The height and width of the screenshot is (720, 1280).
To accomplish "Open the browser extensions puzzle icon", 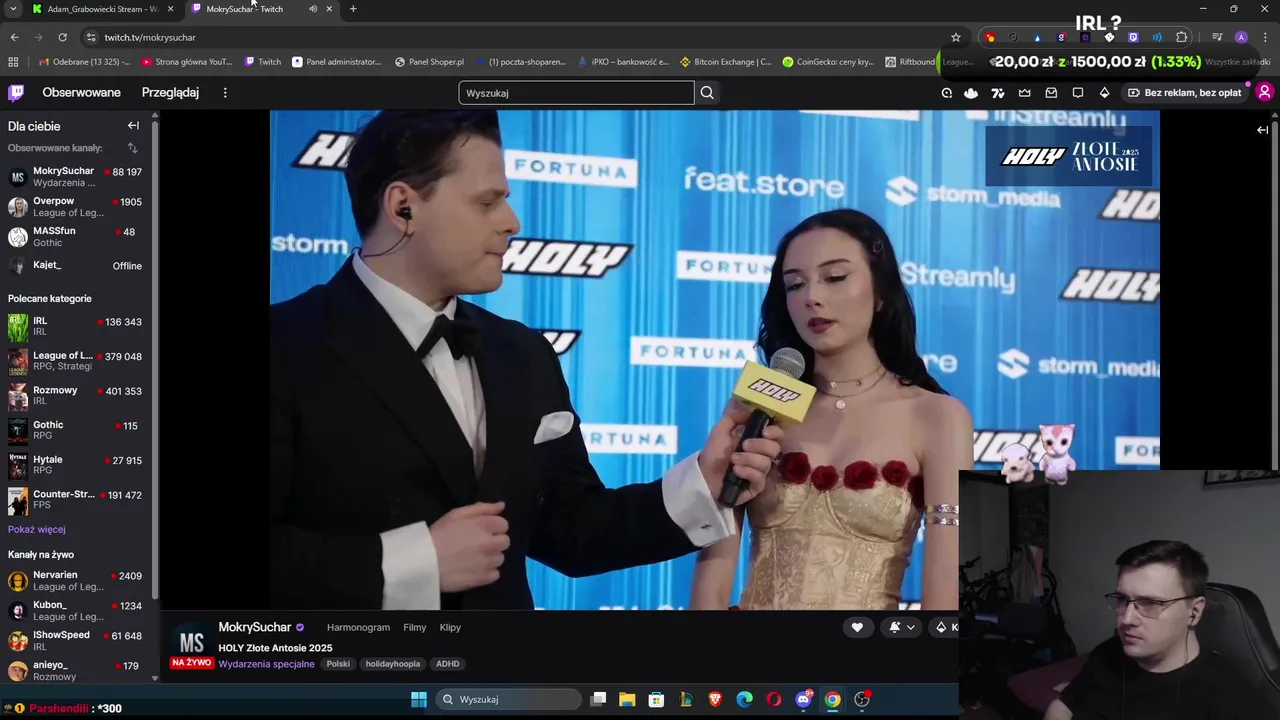I will pos(1181,37).
